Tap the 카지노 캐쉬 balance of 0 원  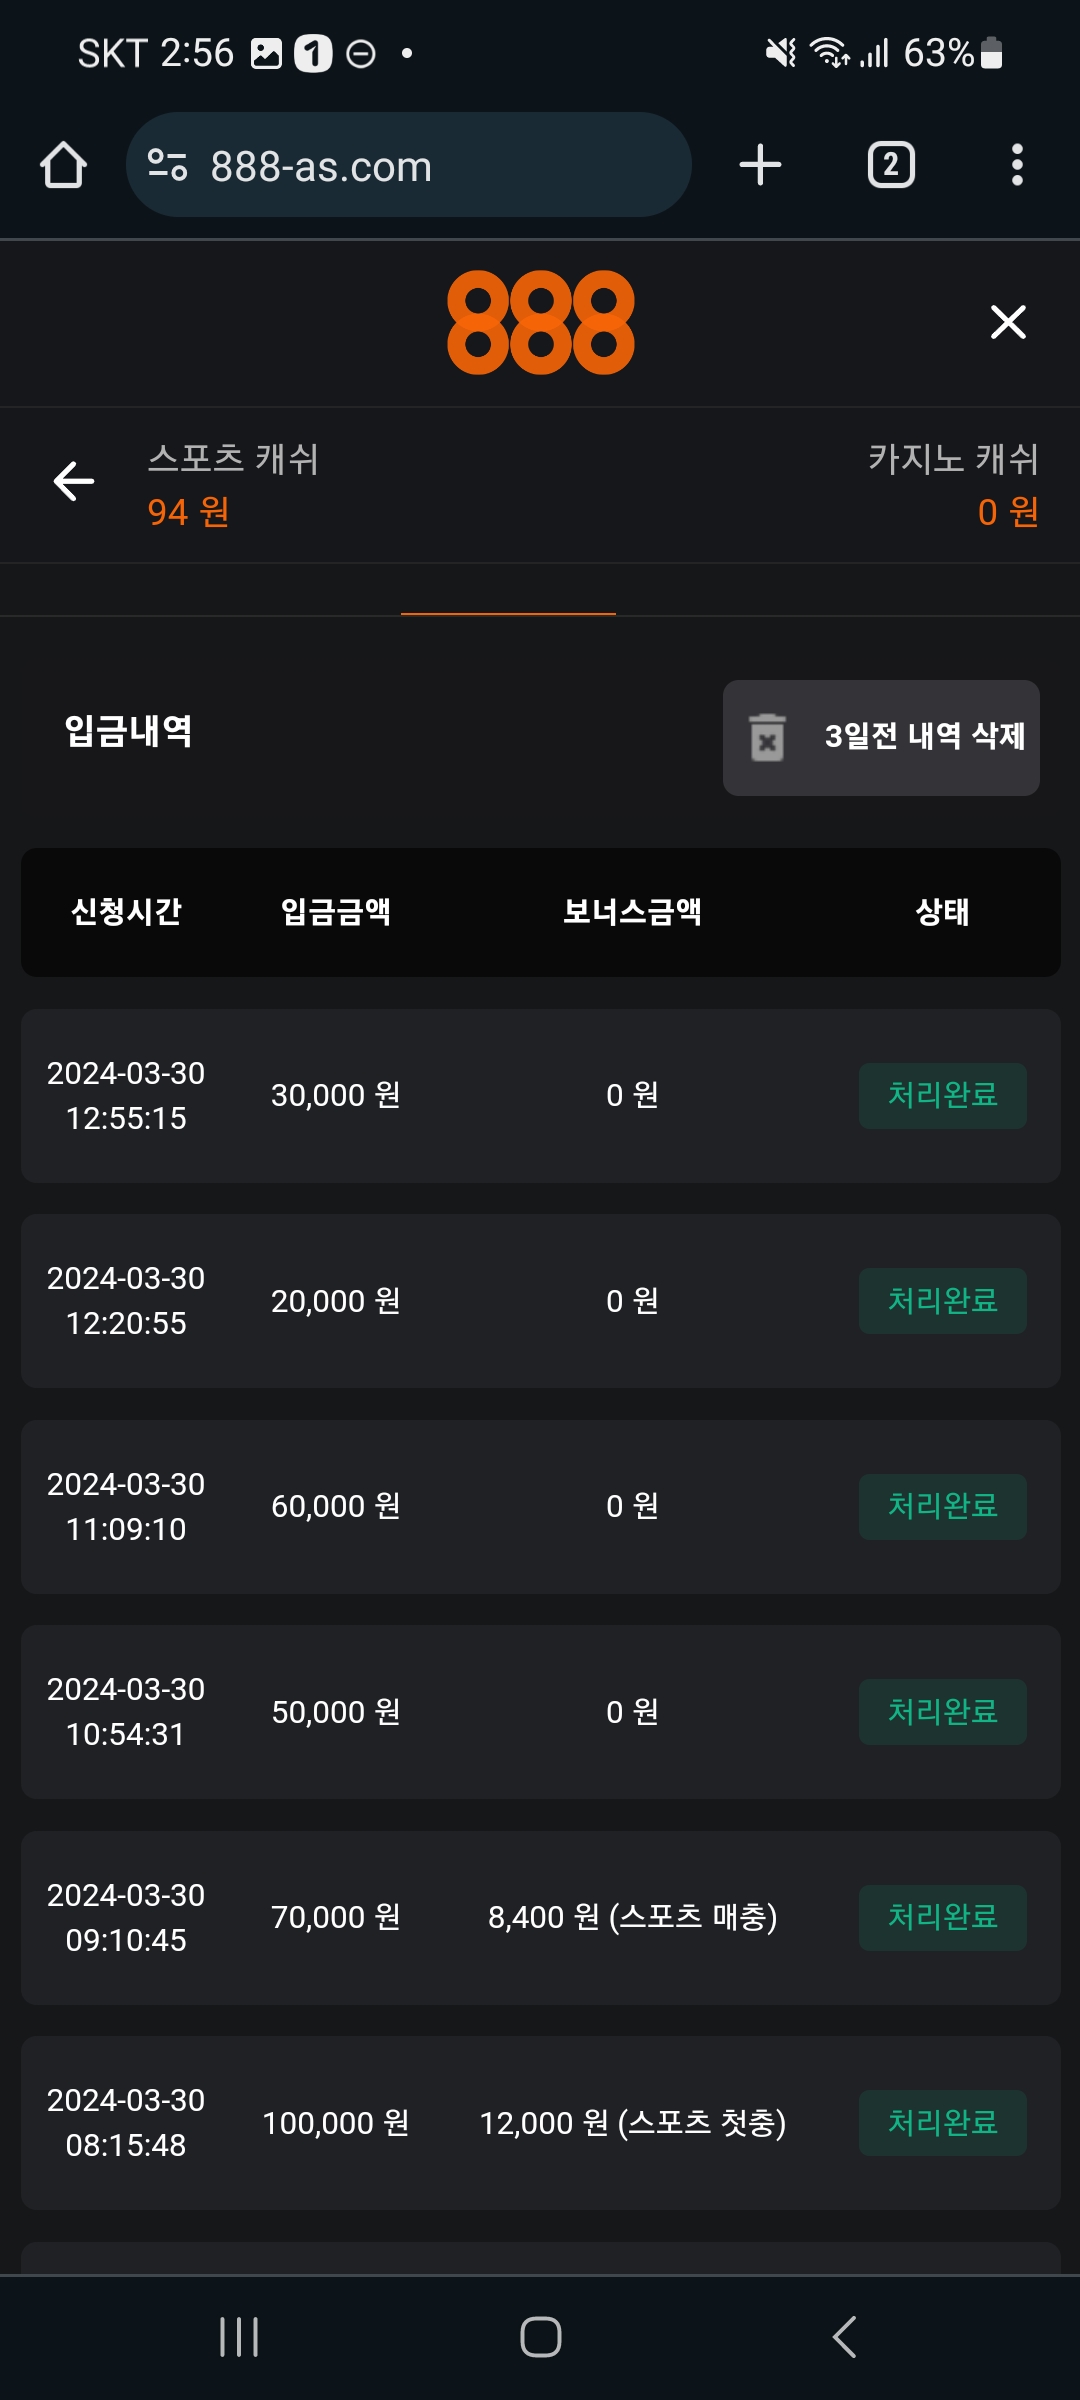(1007, 512)
